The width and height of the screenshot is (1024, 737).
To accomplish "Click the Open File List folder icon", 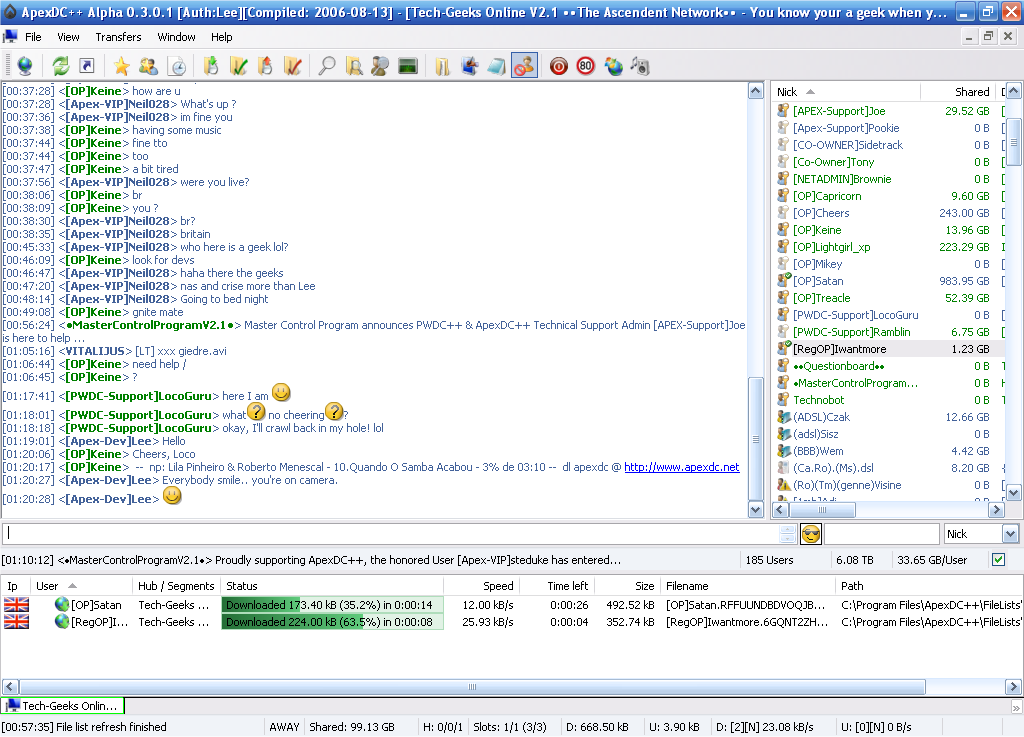I will (442, 66).
